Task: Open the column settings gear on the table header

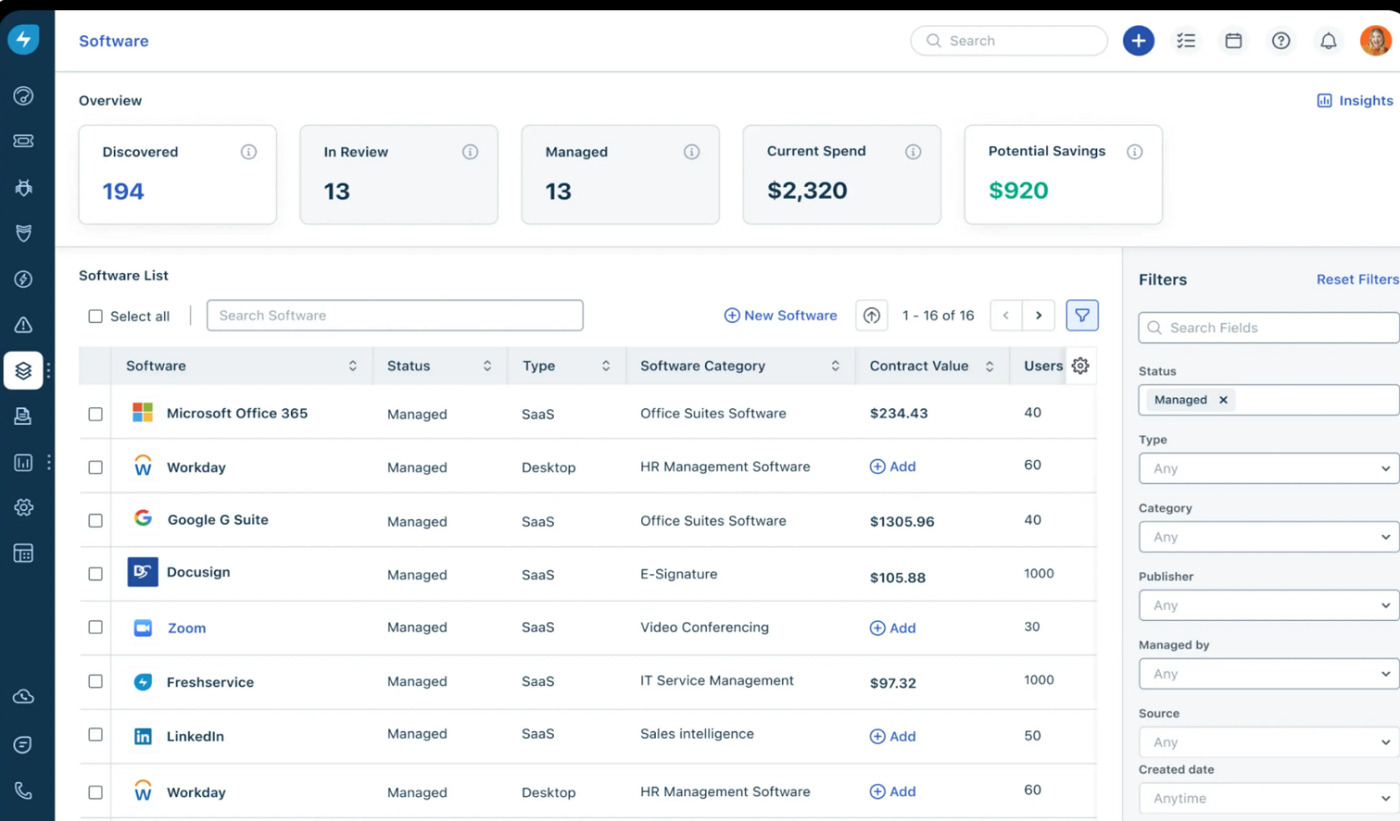Action: [x=1080, y=366]
